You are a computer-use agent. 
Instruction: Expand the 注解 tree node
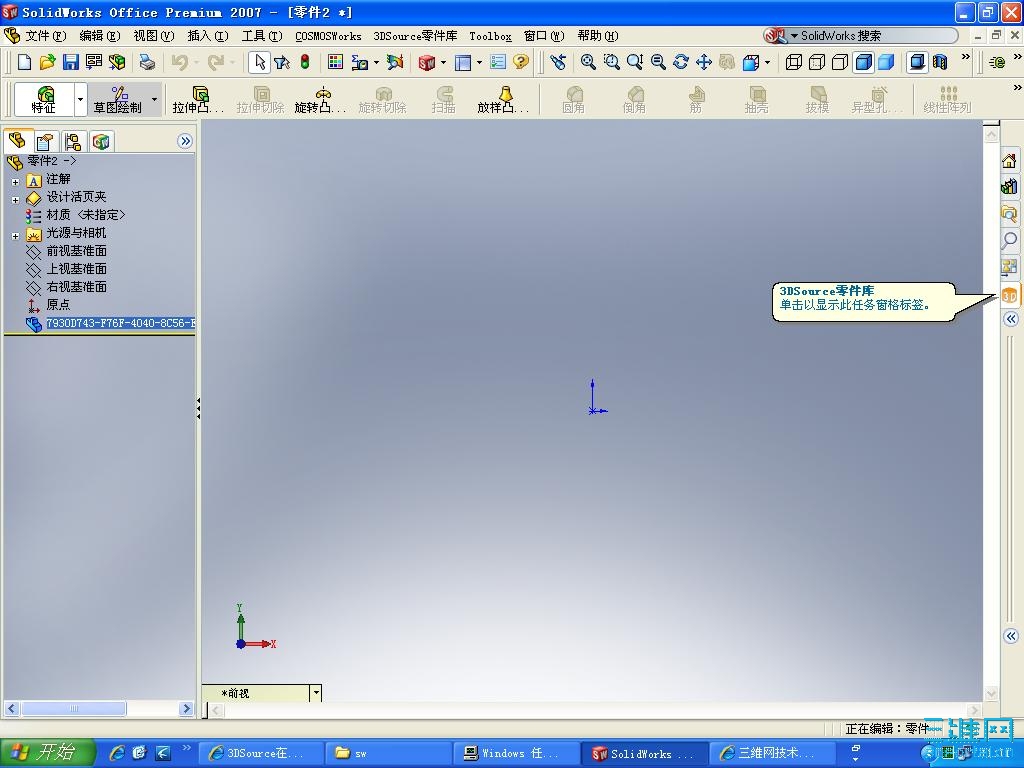coord(15,182)
